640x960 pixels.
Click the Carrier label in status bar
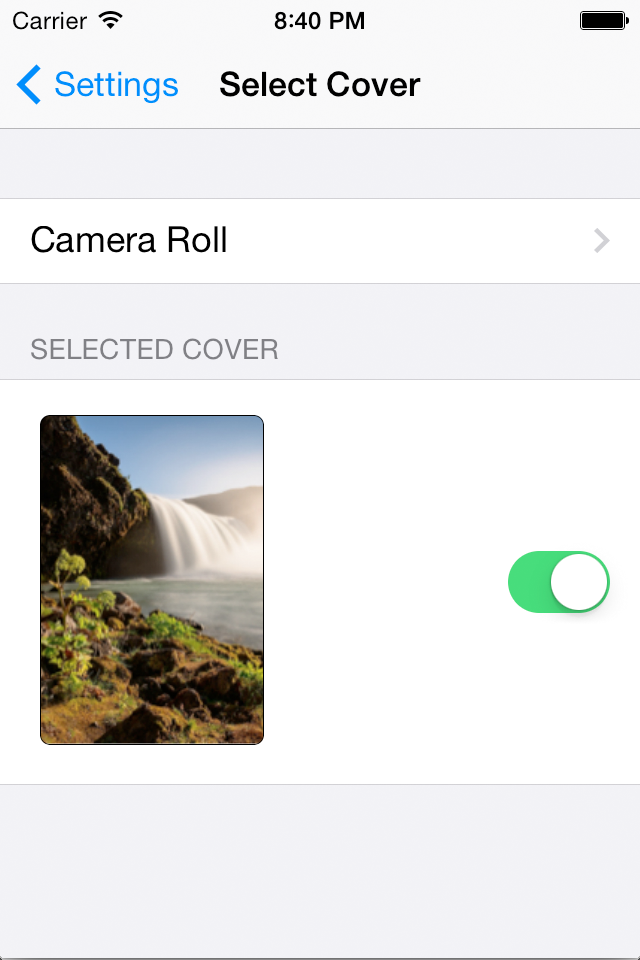click(50, 20)
